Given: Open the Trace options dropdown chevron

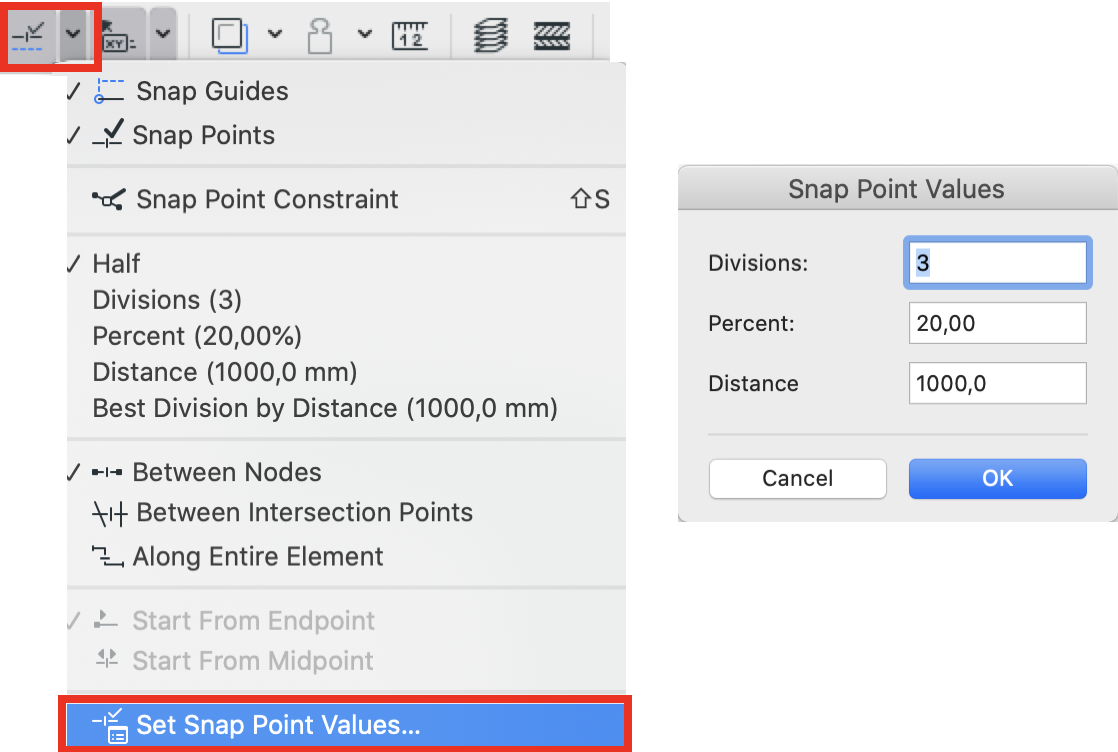Looking at the screenshot, I should click(275, 34).
